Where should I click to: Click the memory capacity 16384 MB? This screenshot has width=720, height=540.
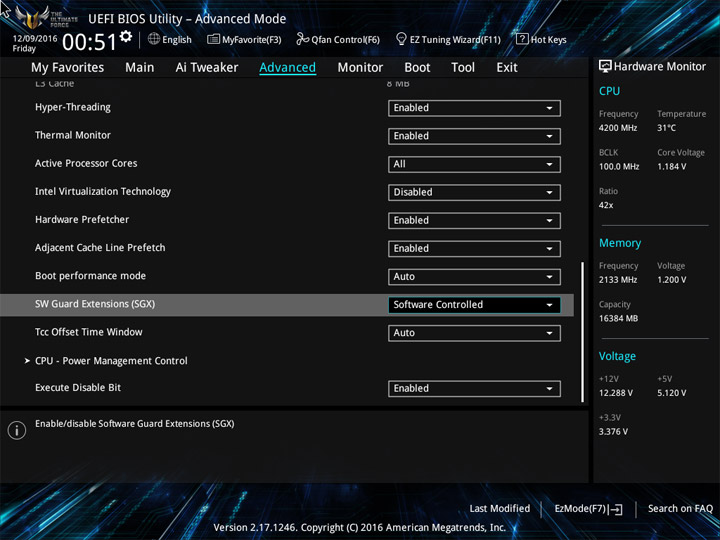pos(618,318)
